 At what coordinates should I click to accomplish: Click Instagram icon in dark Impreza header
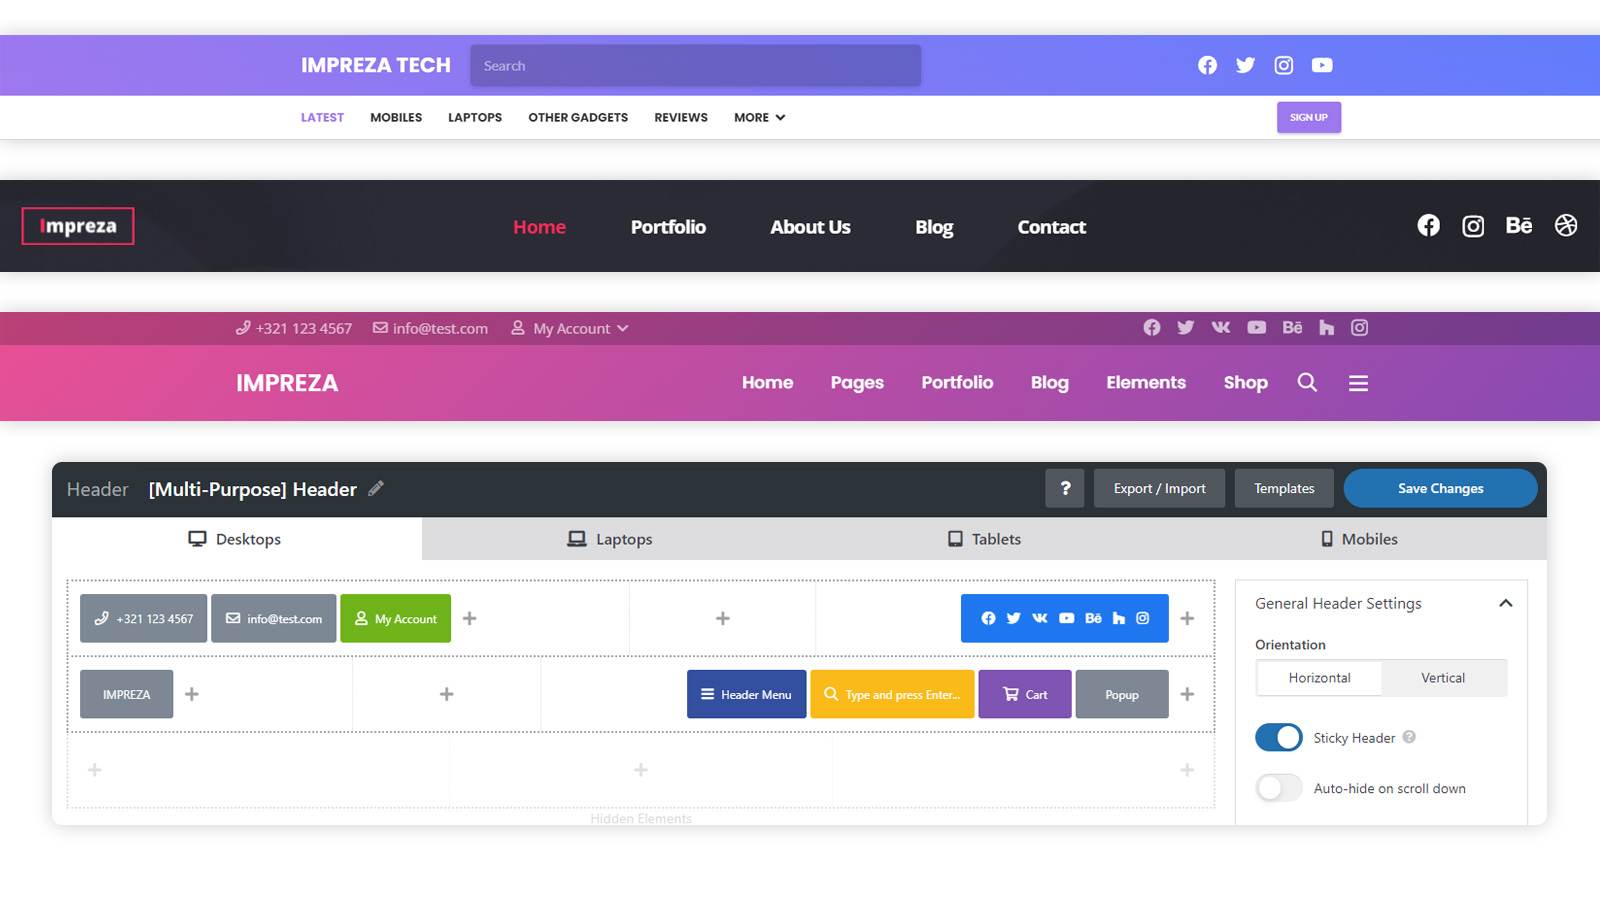pos(1473,226)
